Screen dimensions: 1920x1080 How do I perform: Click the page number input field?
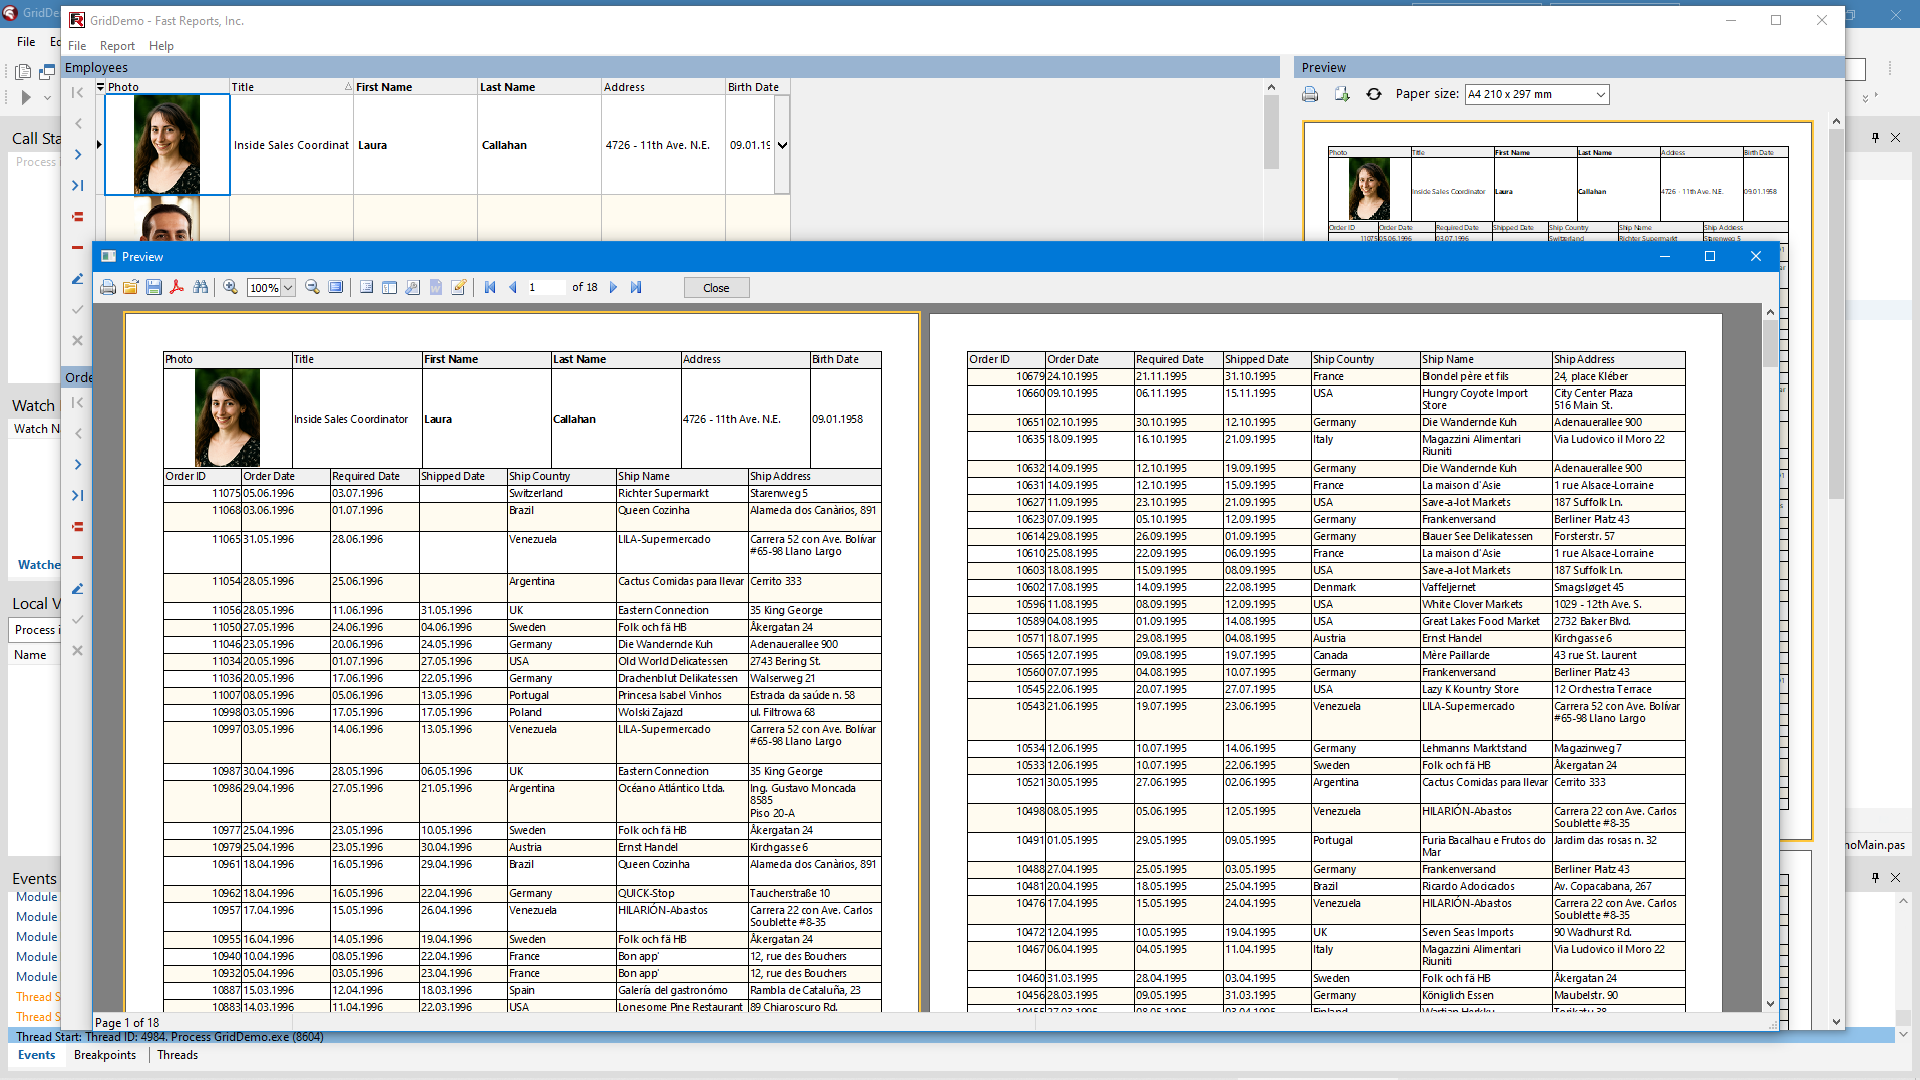click(545, 288)
